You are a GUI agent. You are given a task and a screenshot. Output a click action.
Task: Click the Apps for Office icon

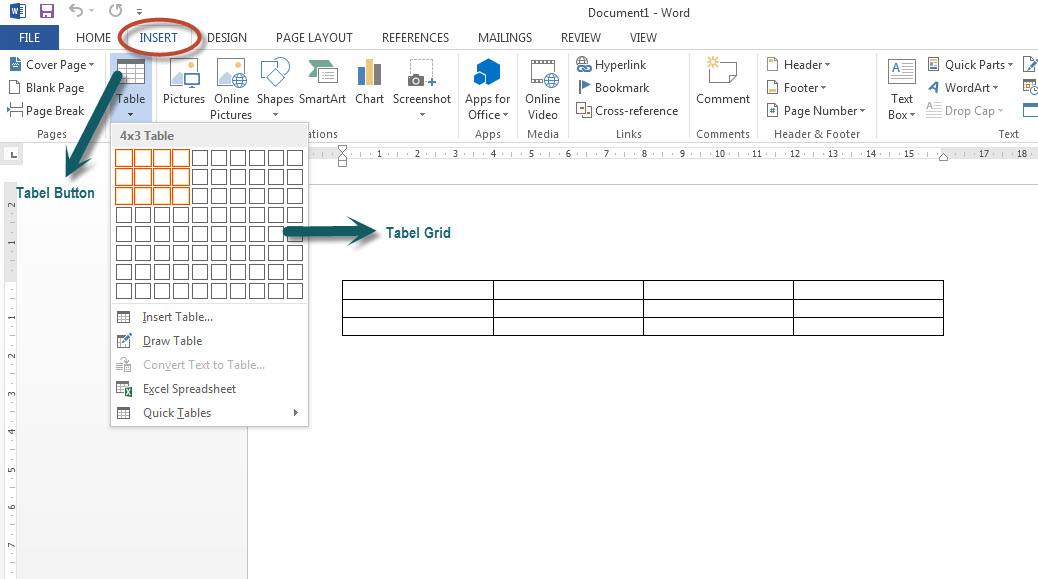pyautogui.click(x=487, y=74)
